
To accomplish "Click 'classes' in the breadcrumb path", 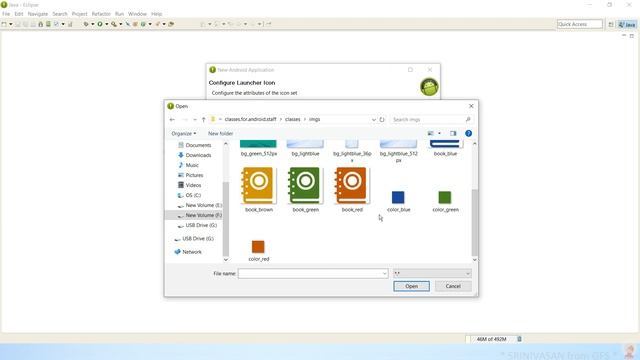I will [x=293, y=120].
